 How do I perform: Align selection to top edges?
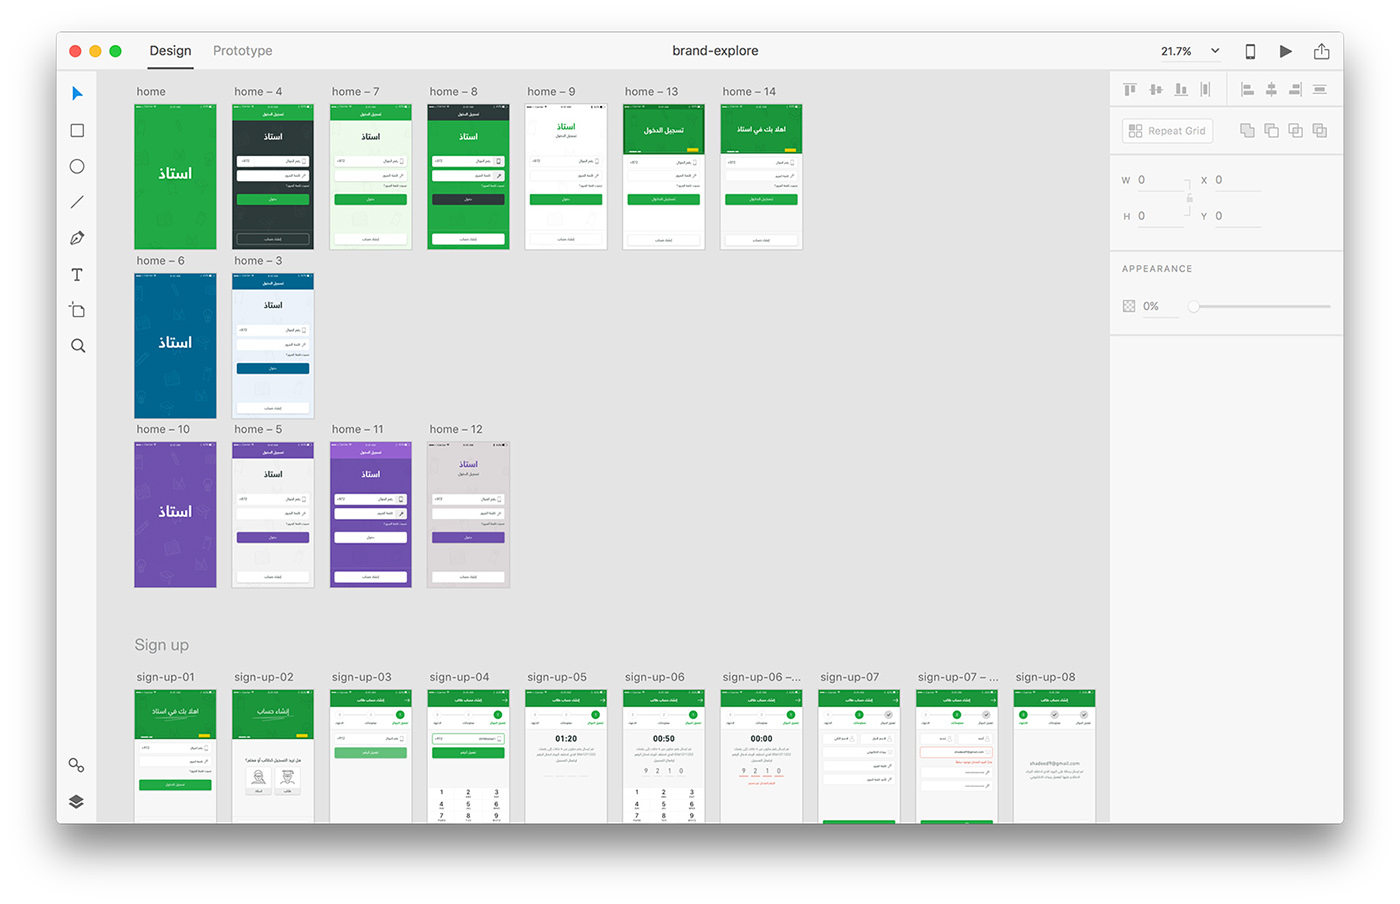pyautogui.click(x=1130, y=89)
